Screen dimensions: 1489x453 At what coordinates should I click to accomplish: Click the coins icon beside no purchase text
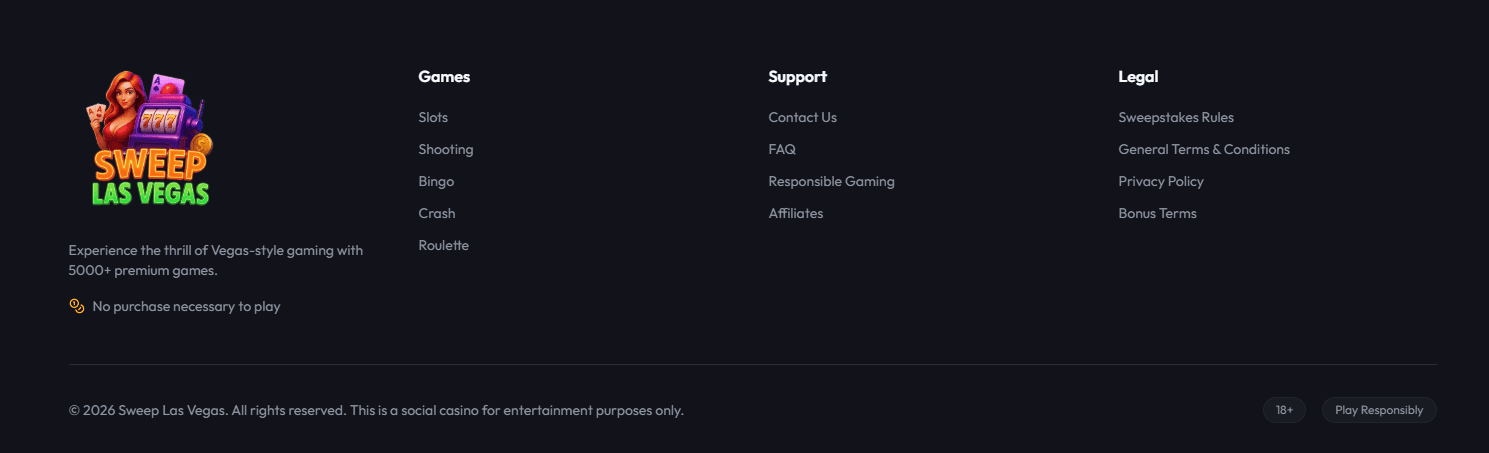[77, 306]
